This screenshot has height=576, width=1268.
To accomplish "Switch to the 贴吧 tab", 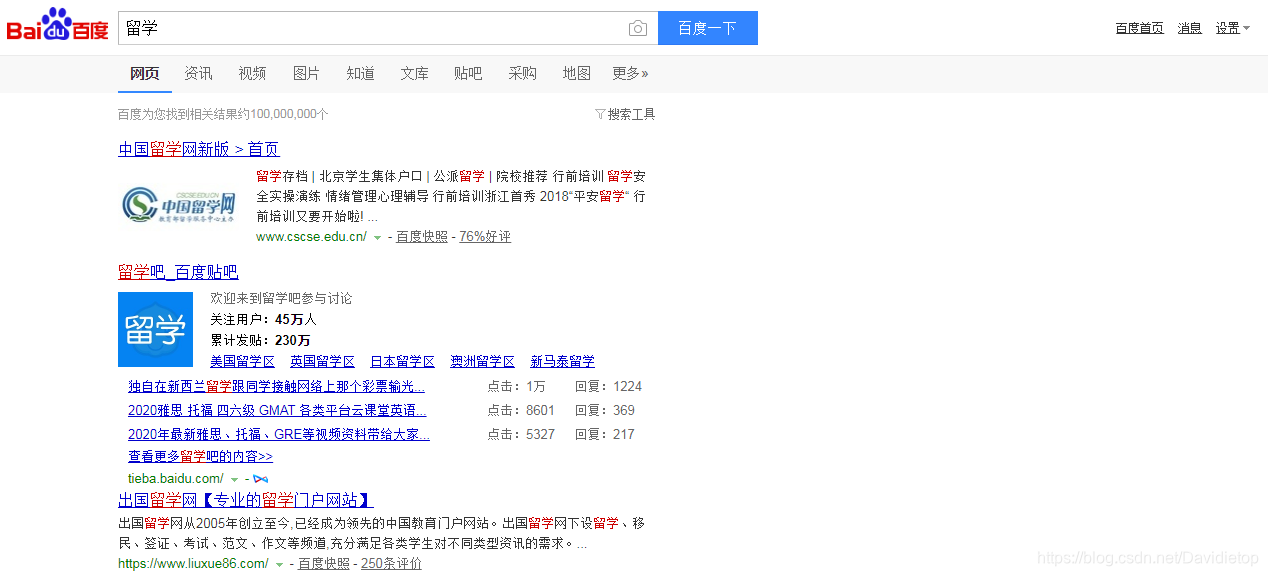I will click(468, 73).
